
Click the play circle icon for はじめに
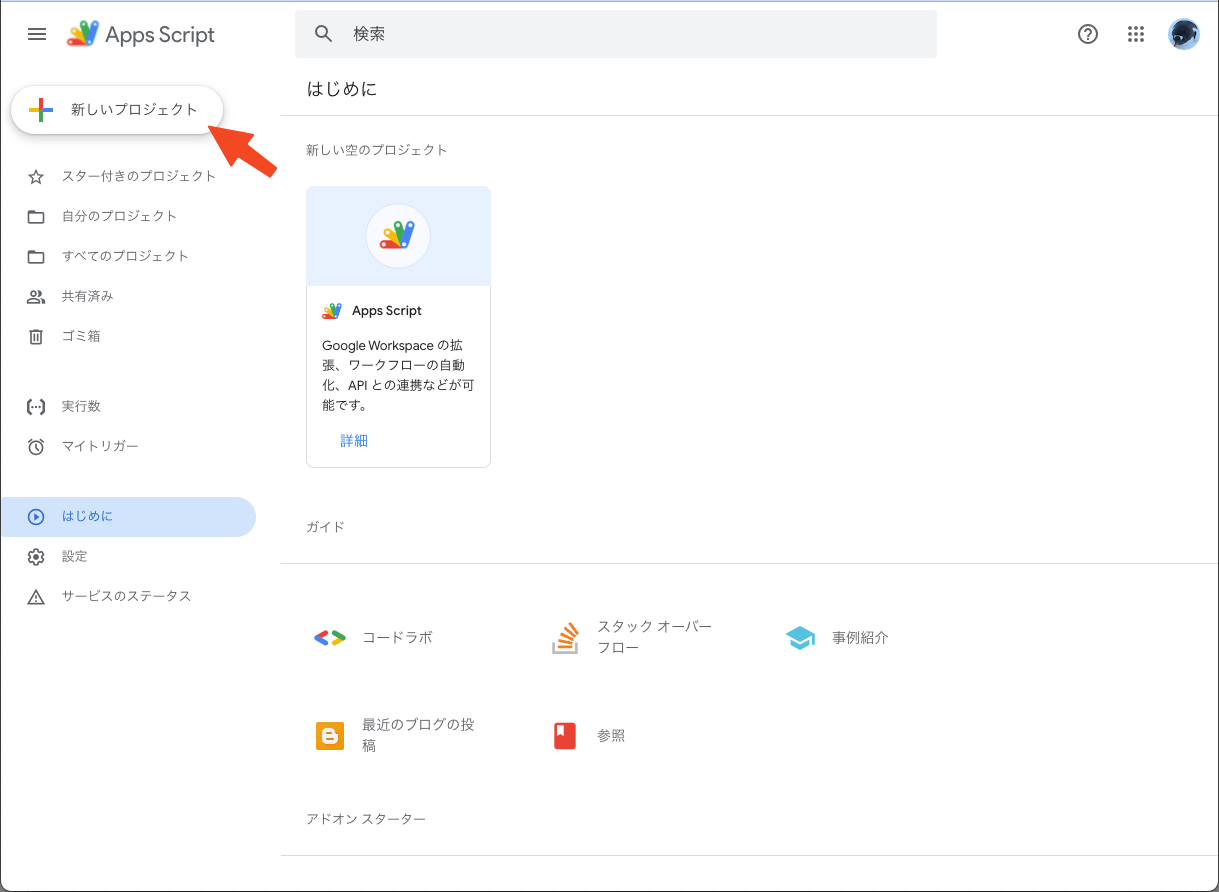point(36,517)
